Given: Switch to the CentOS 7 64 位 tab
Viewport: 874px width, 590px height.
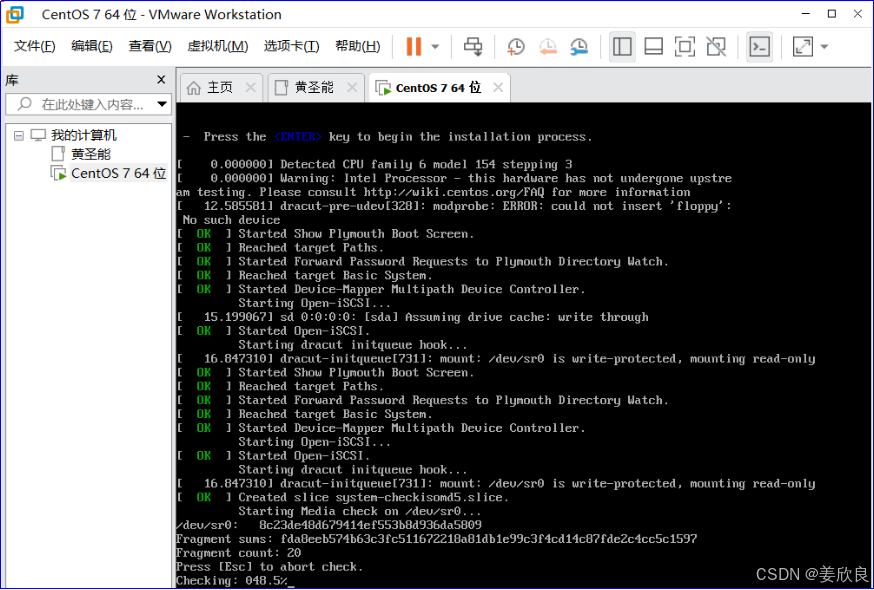Looking at the screenshot, I should click(x=438, y=88).
